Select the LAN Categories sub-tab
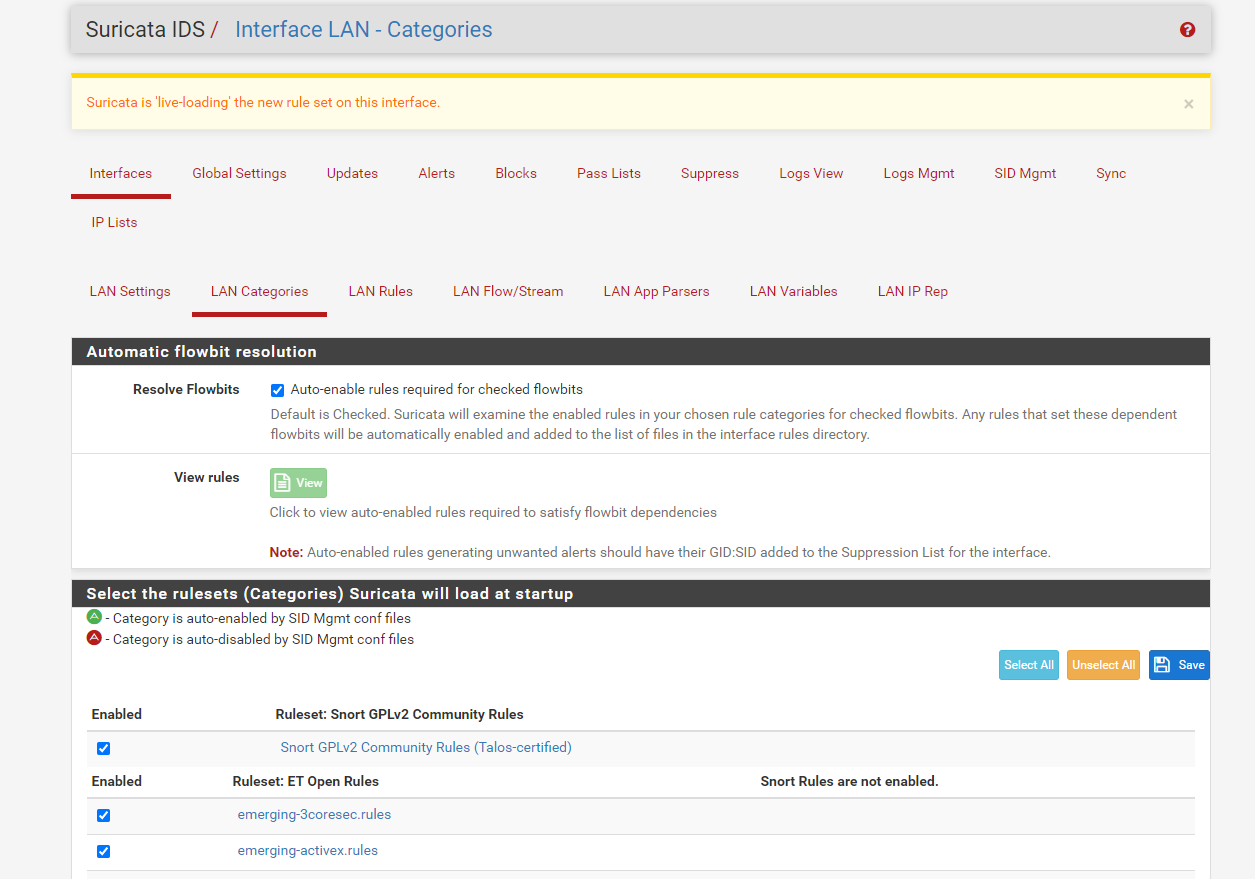The height and width of the screenshot is (879, 1255). (x=259, y=291)
